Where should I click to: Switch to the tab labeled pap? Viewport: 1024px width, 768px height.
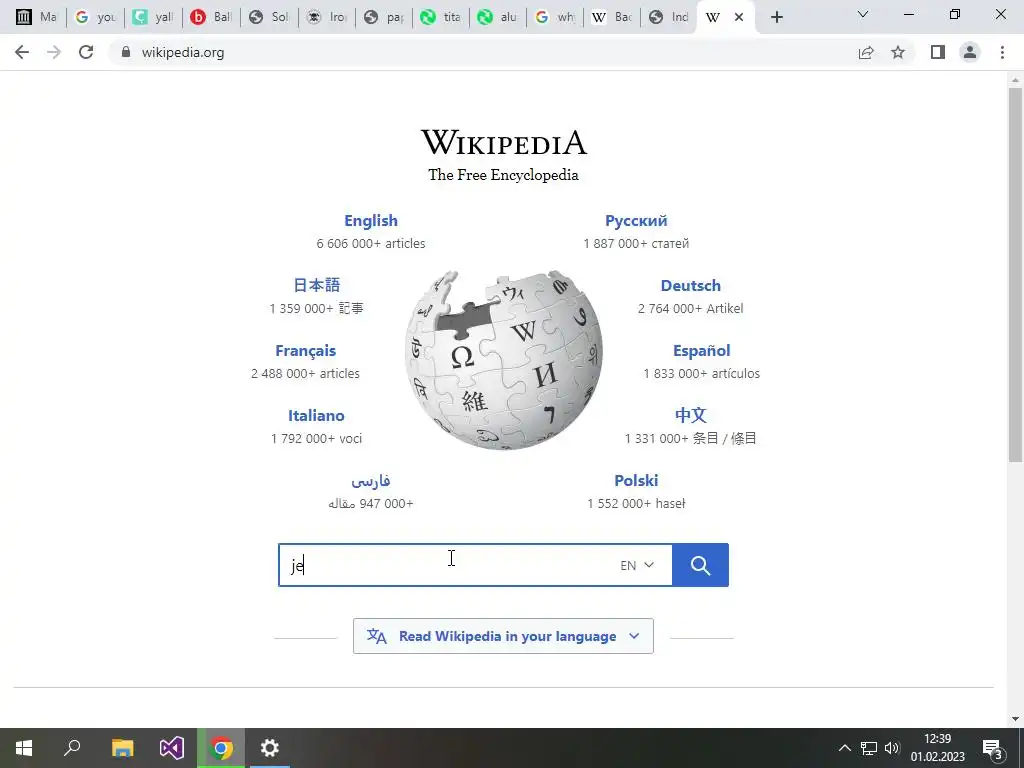click(x=384, y=17)
